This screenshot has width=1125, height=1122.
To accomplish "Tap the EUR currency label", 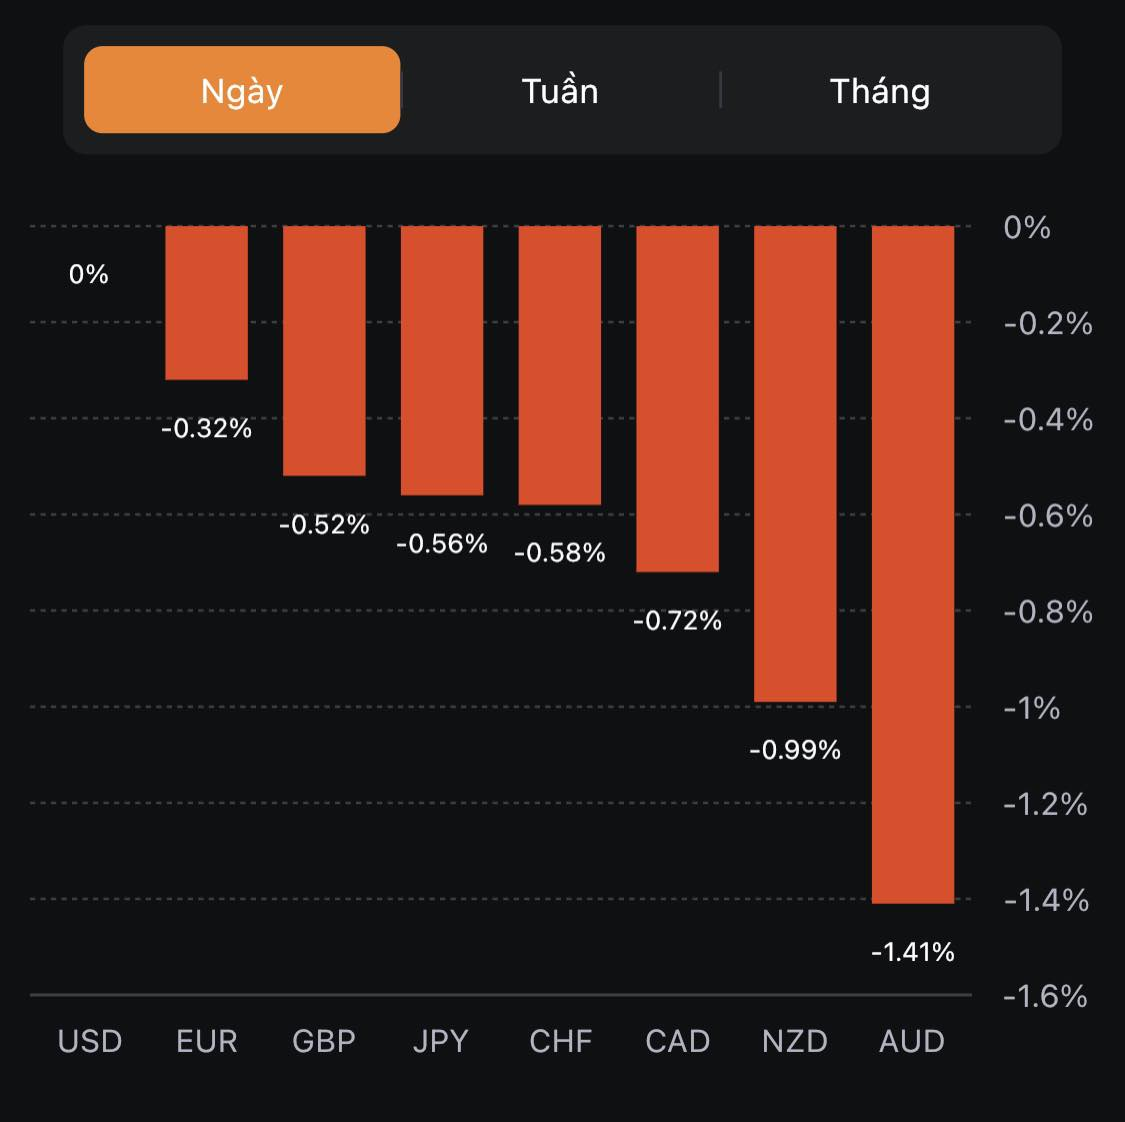I will [x=207, y=1041].
